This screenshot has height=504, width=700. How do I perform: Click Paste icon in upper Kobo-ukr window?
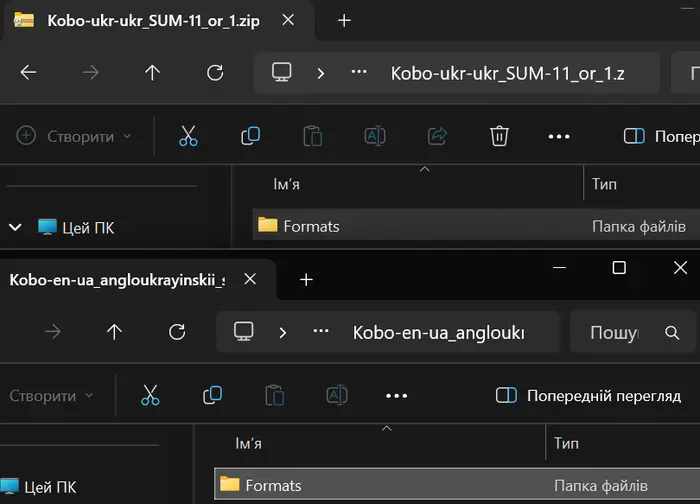[312, 136]
